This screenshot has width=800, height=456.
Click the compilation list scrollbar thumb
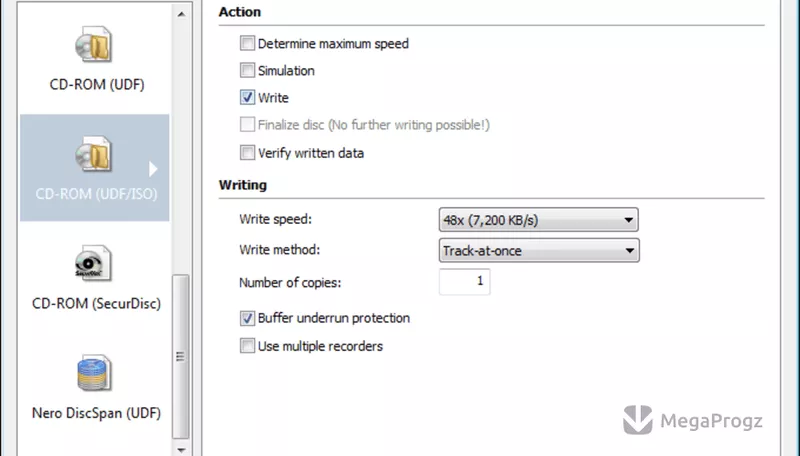click(180, 357)
